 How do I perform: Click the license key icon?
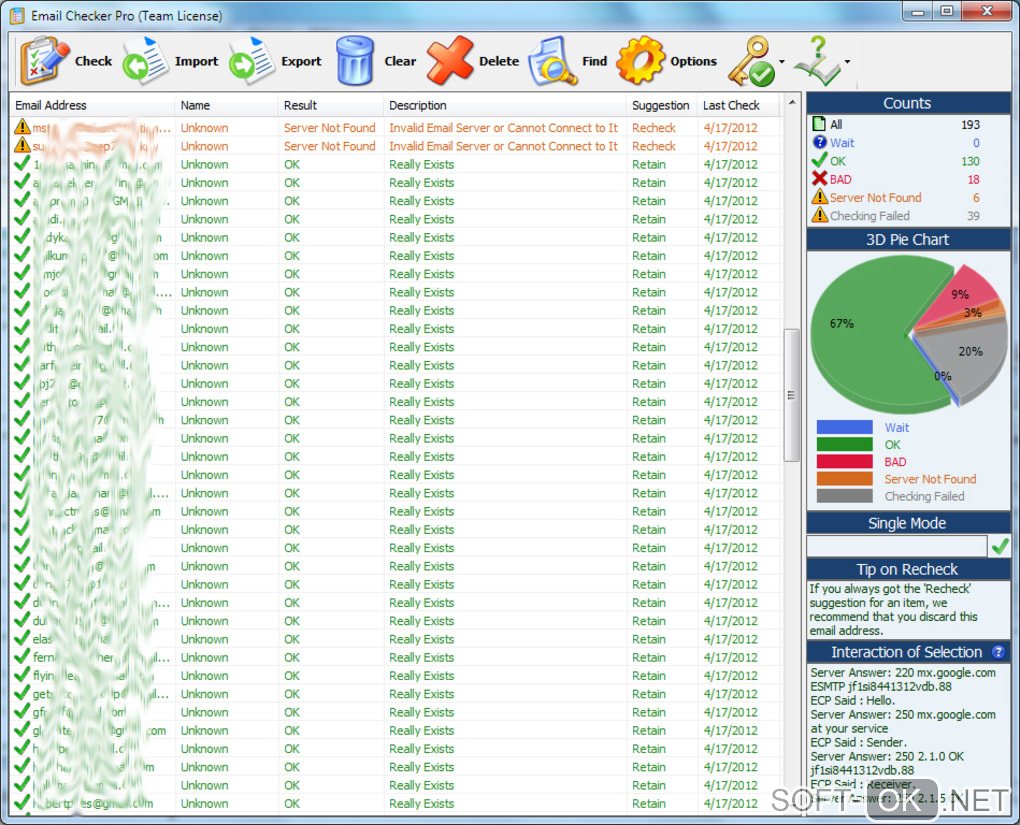751,62
